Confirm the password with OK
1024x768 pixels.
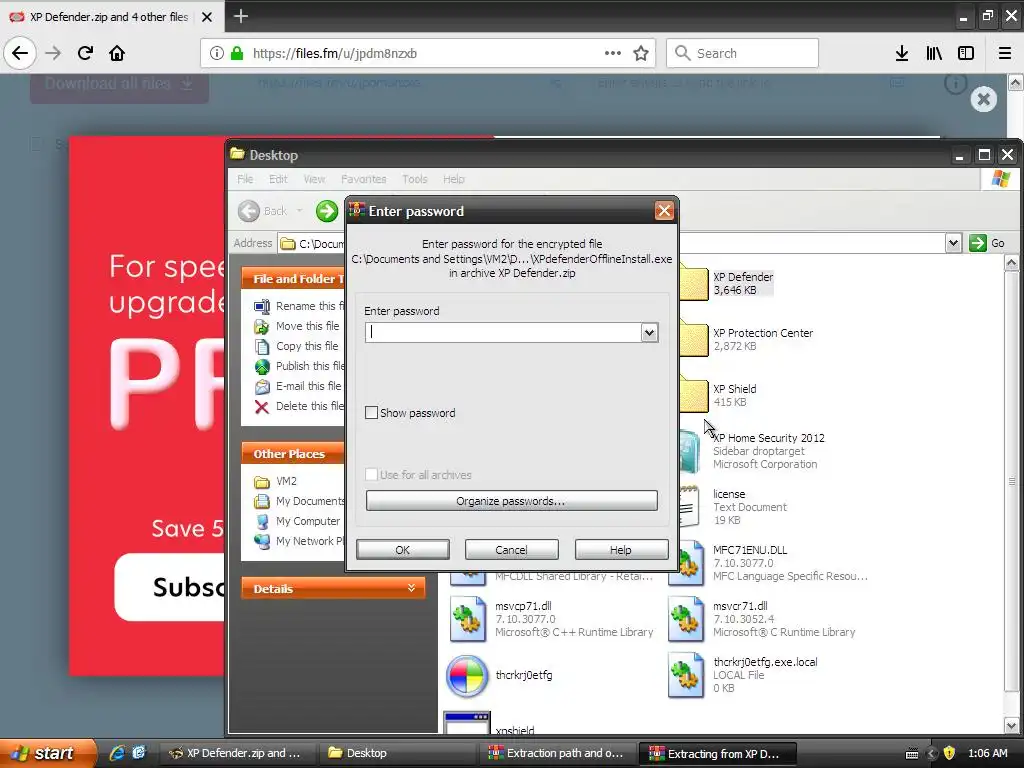coord(402,550)
